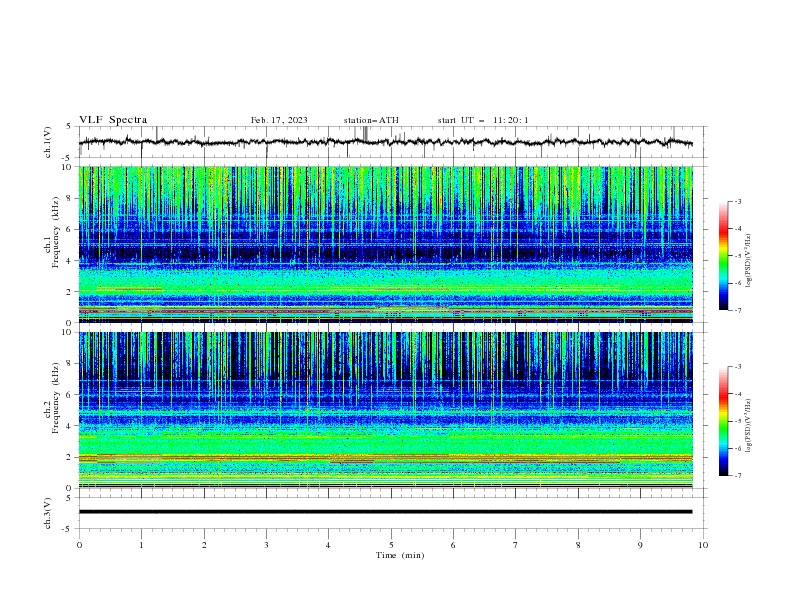This screenshot has height=612, width=792.
Task: Click the "Time (min)" axis label
Action: coord(400,555)
